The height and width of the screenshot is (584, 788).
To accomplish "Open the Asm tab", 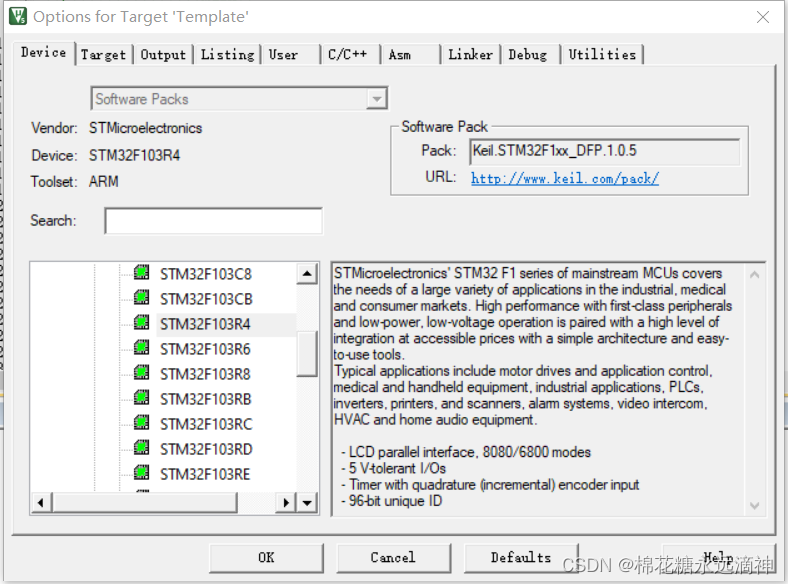I will (x=411, y=55).
